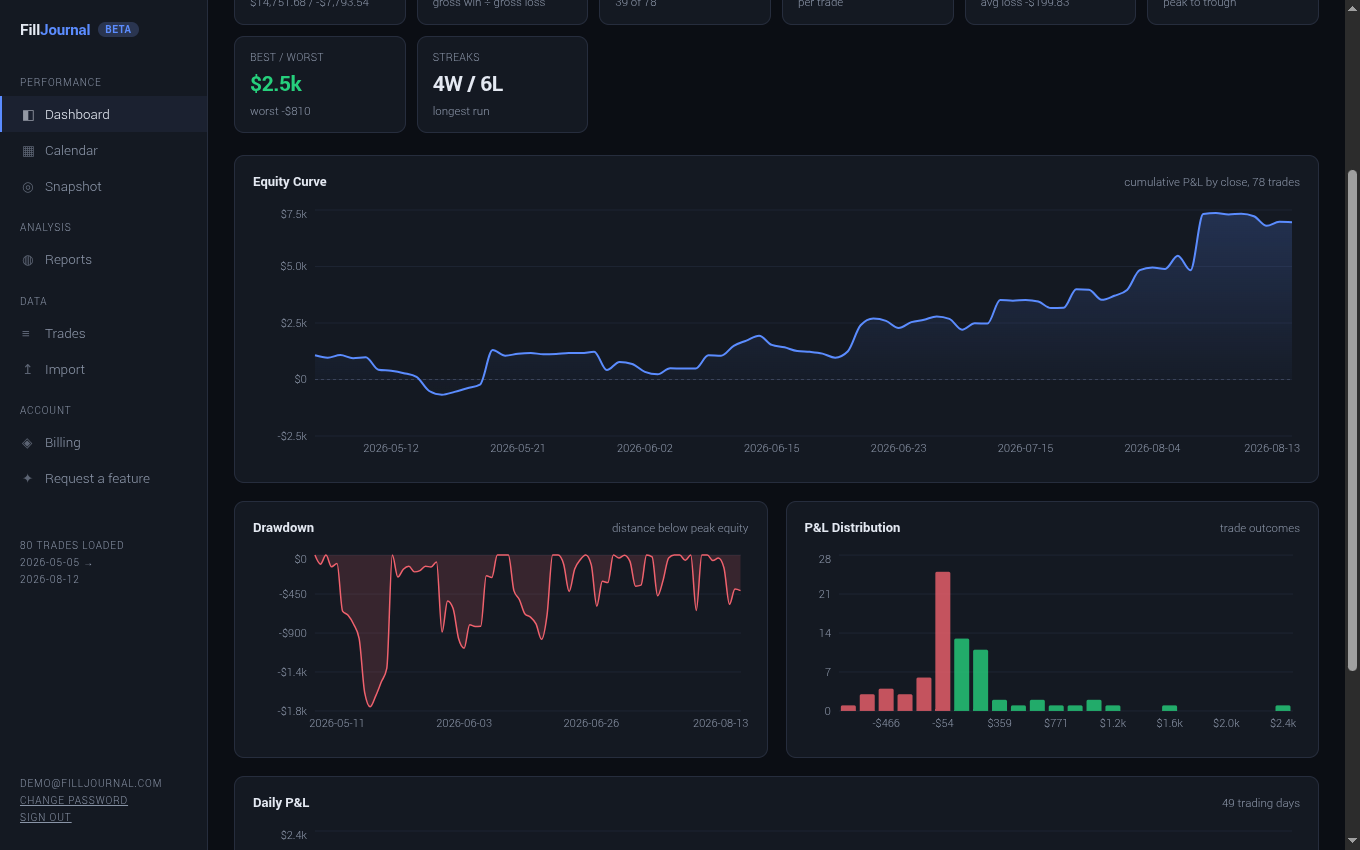Click the Calendar grid icon
Screen dimensions: 1360x850
pyautogui.click(x=28, y=151)
